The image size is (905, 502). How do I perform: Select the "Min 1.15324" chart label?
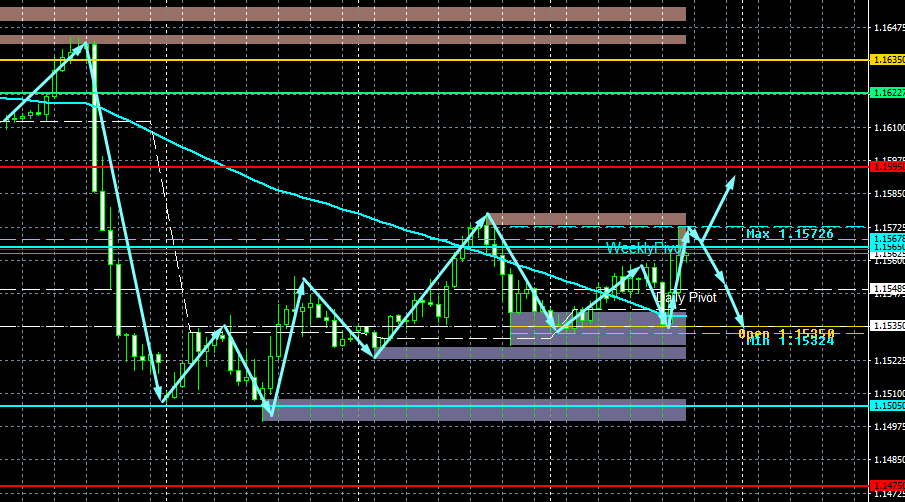pos(790,341)
